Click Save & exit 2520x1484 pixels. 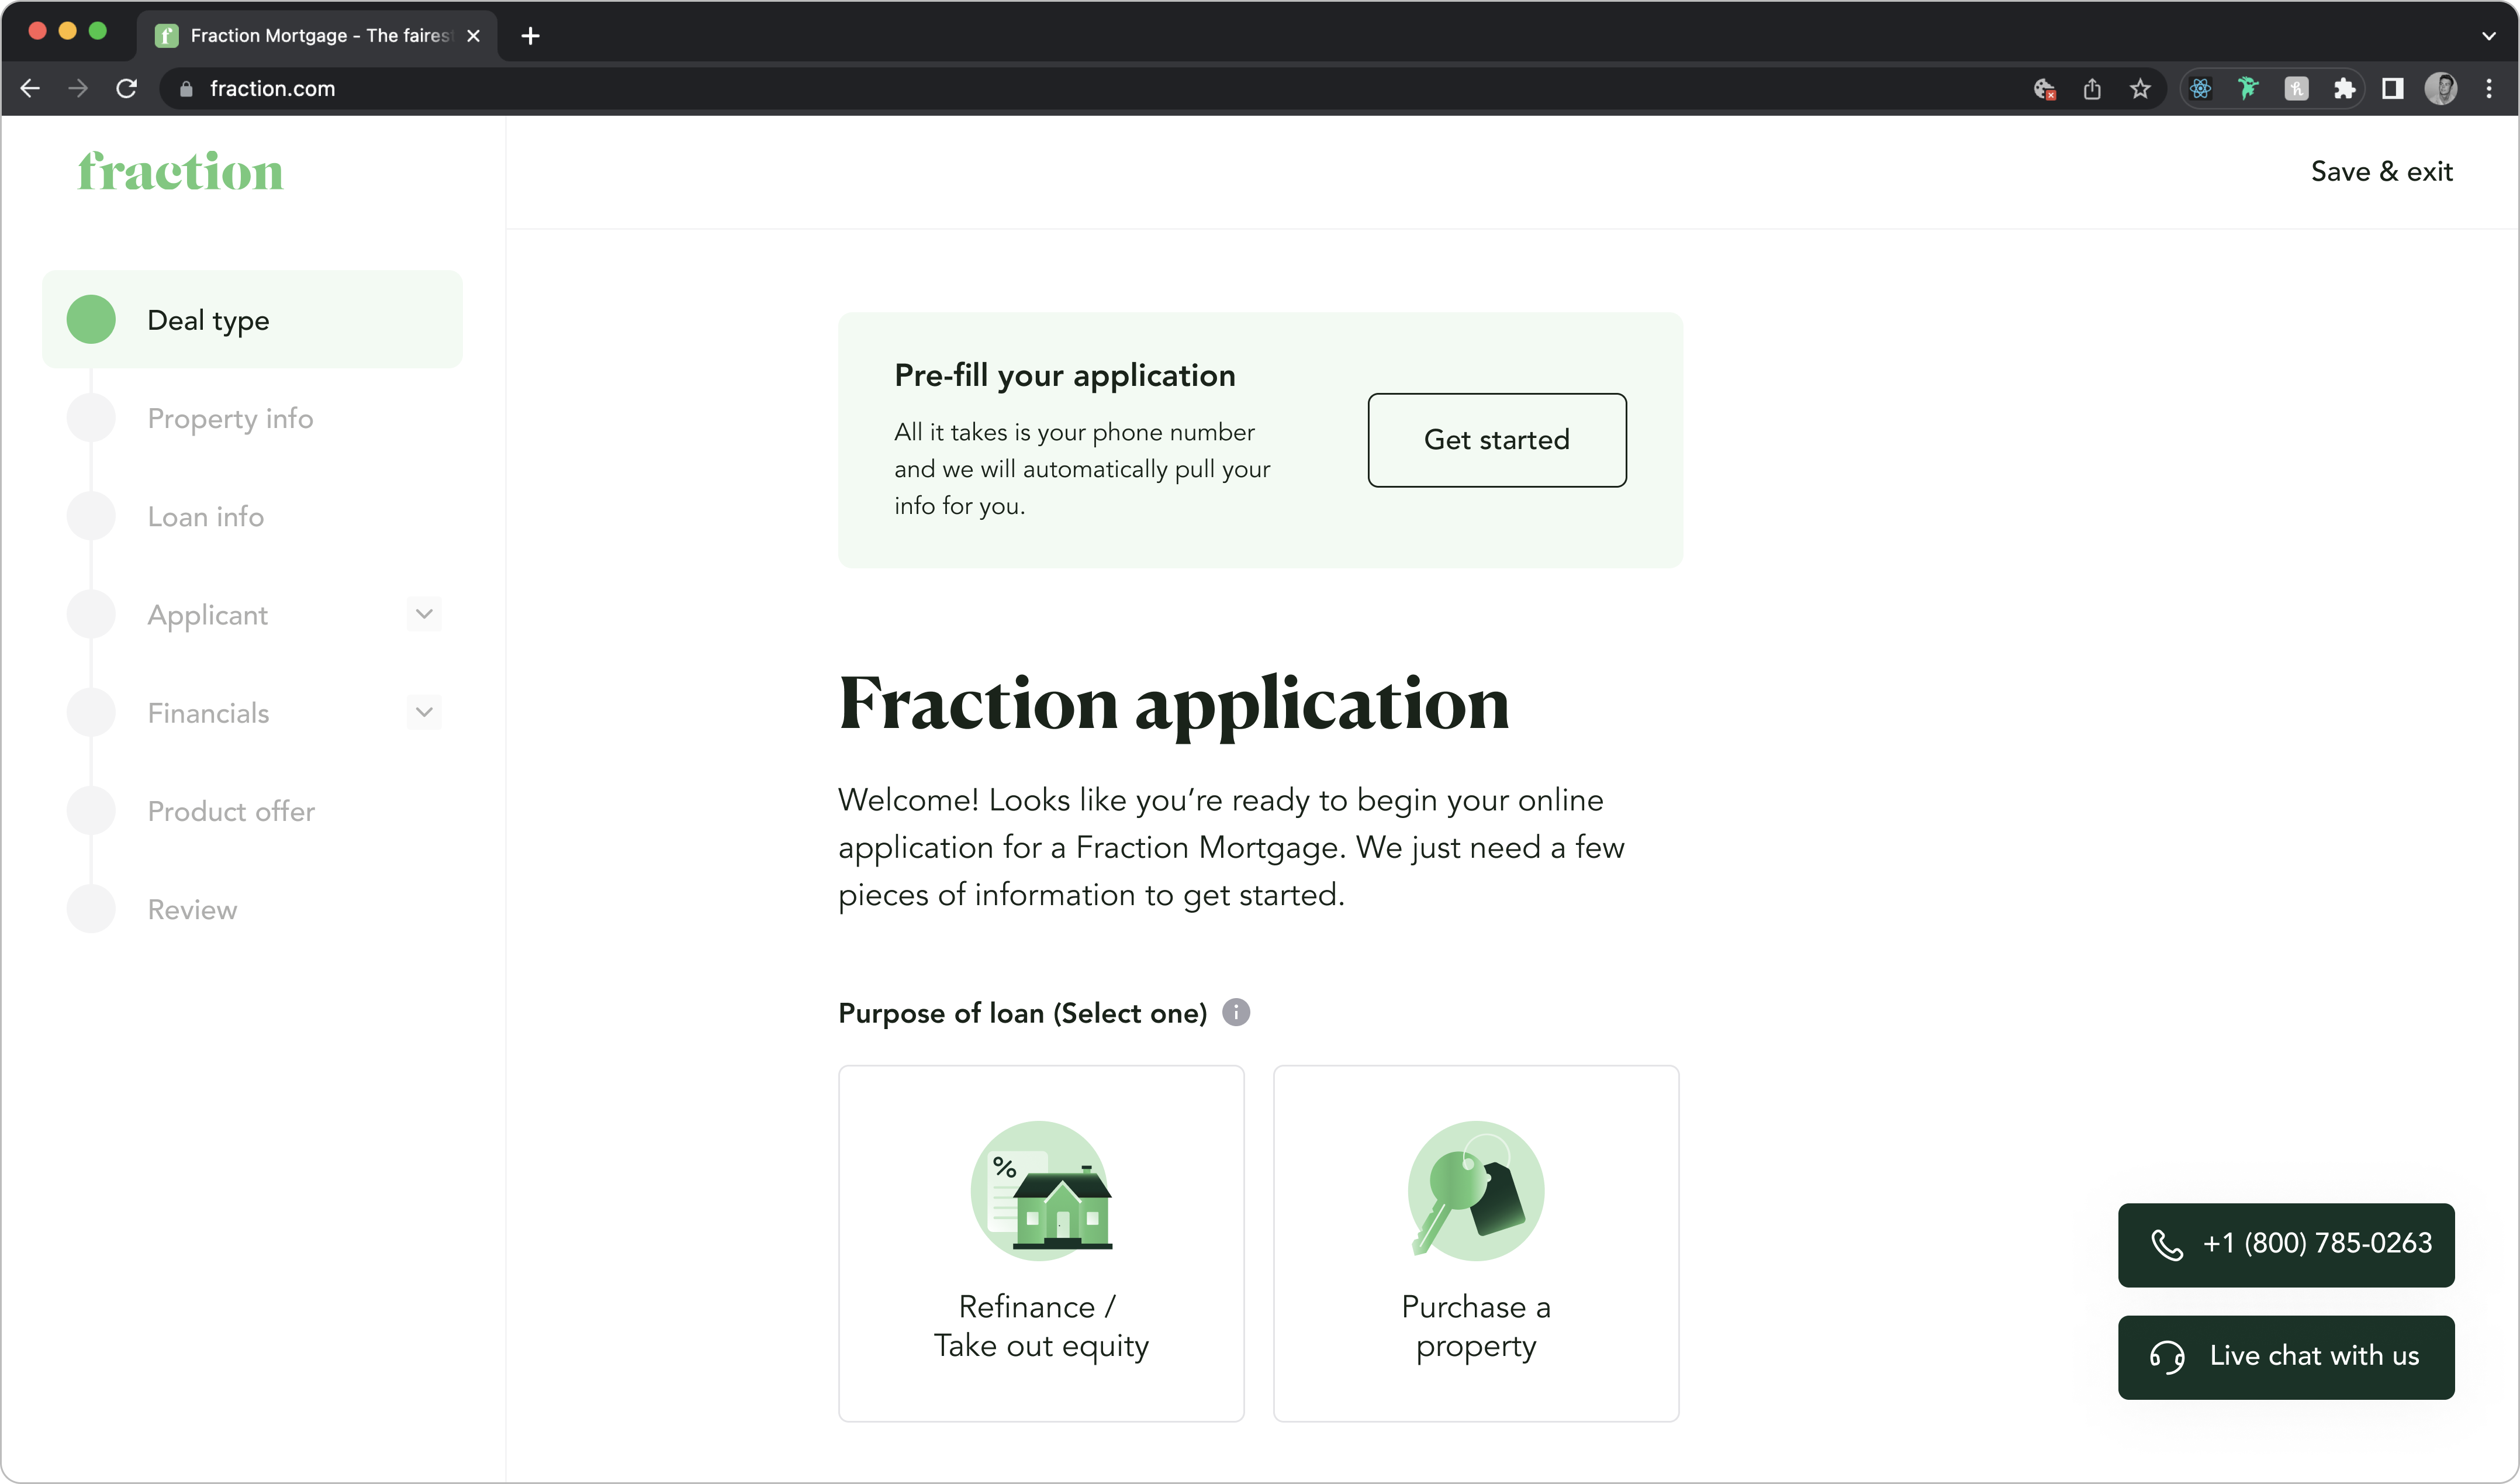[x=2381, y=172]
